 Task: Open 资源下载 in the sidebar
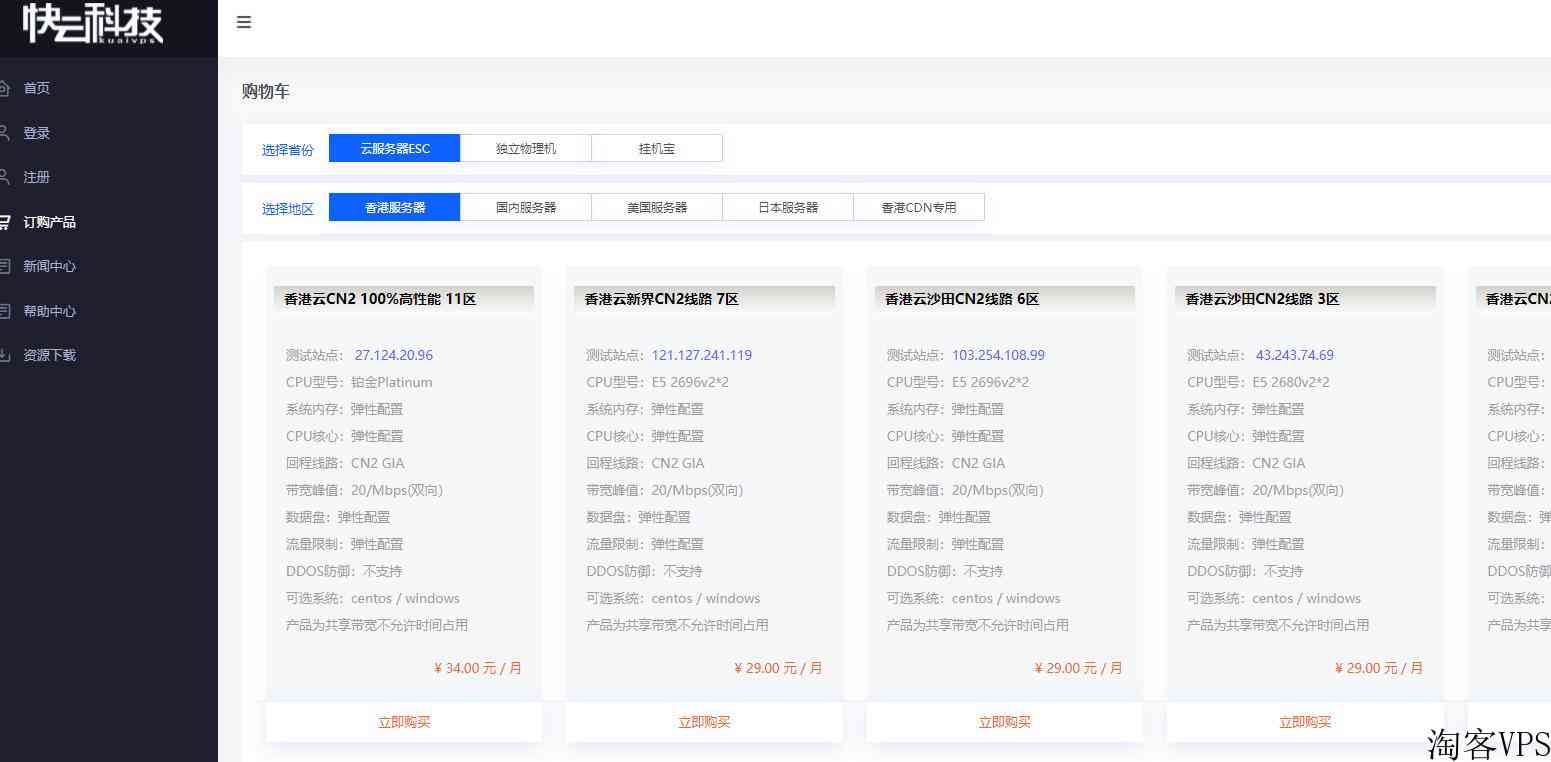tap(50, 355)
